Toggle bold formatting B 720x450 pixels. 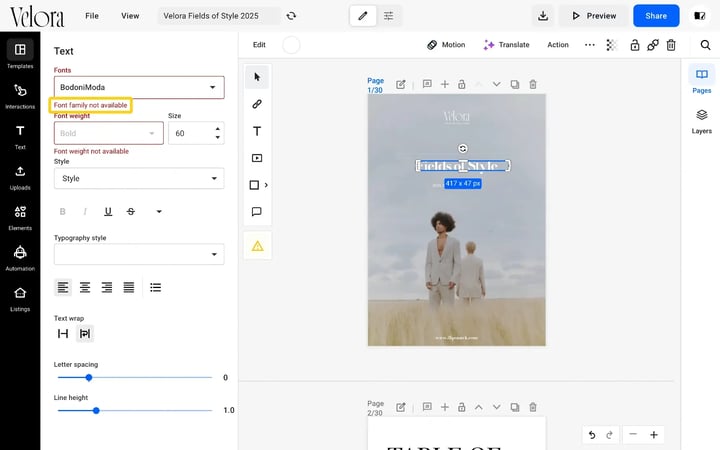click(x=63, y=212)
